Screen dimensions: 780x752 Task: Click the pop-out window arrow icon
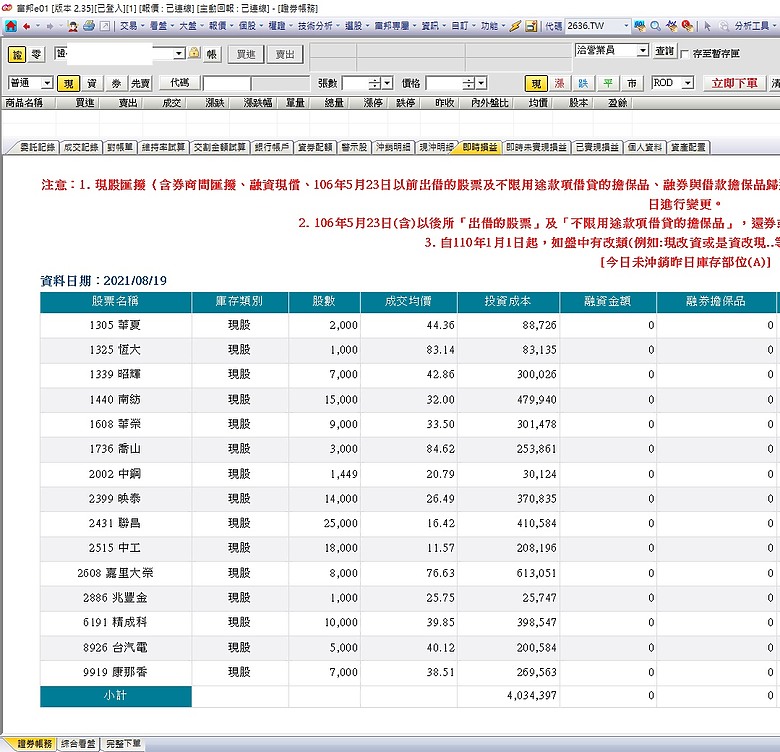click(x=104, y=26)
